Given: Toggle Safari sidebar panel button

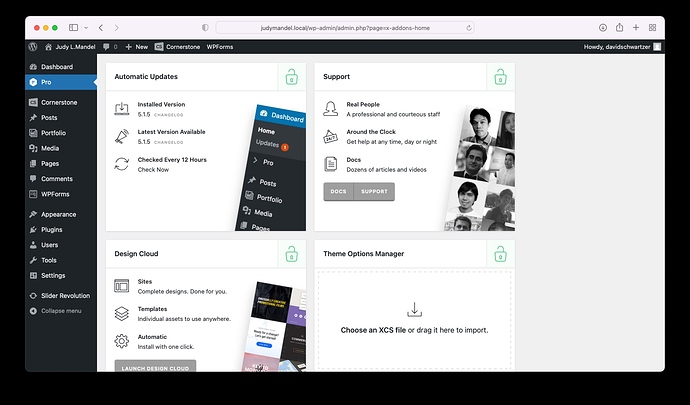Looking at the screenshot, I should [x=73, y=28].
